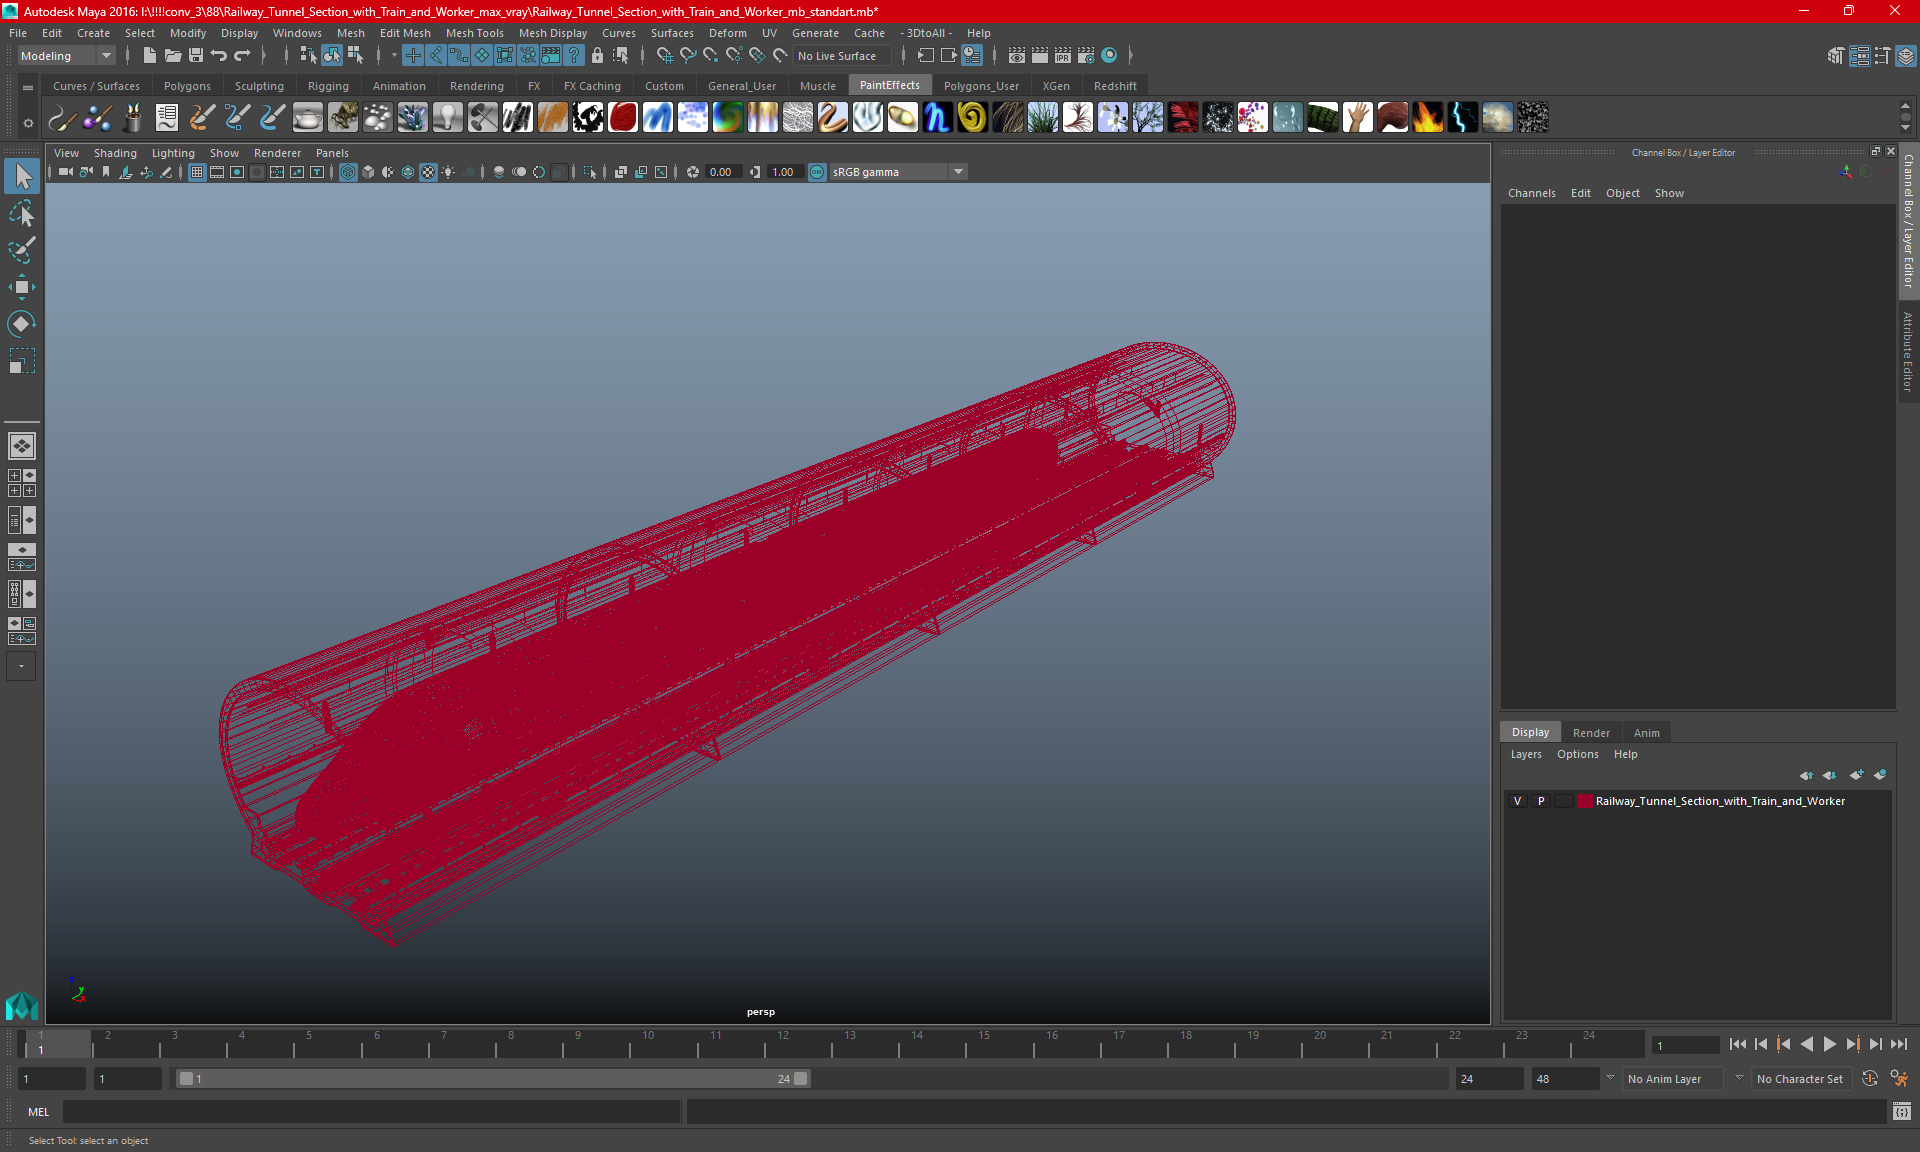Click the gamma value field 1.00
Screen dimensions: 1920x1152
(784, 172)
